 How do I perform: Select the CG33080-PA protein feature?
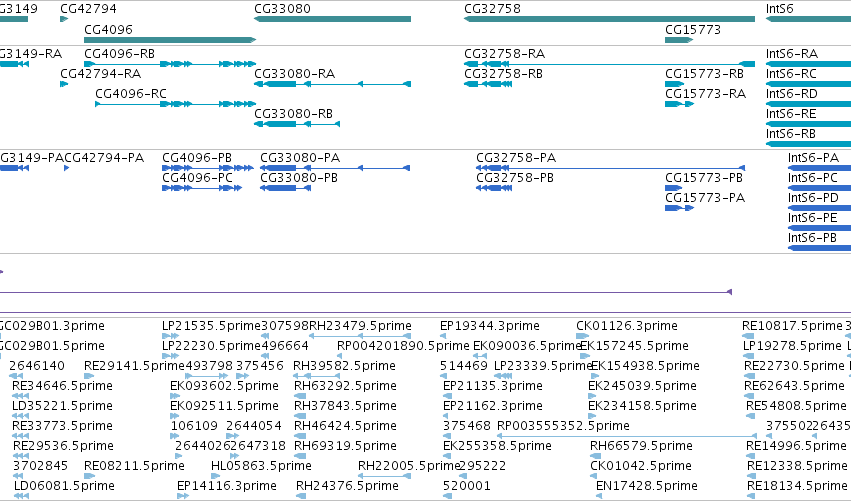pyautogui.click(x=335, y=168)
